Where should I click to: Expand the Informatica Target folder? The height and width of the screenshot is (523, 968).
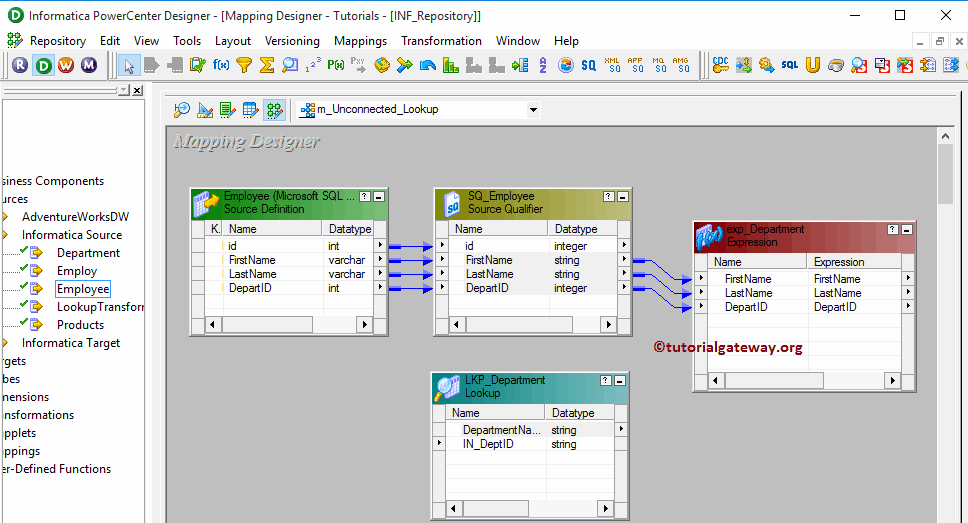[x=5, y=343]
